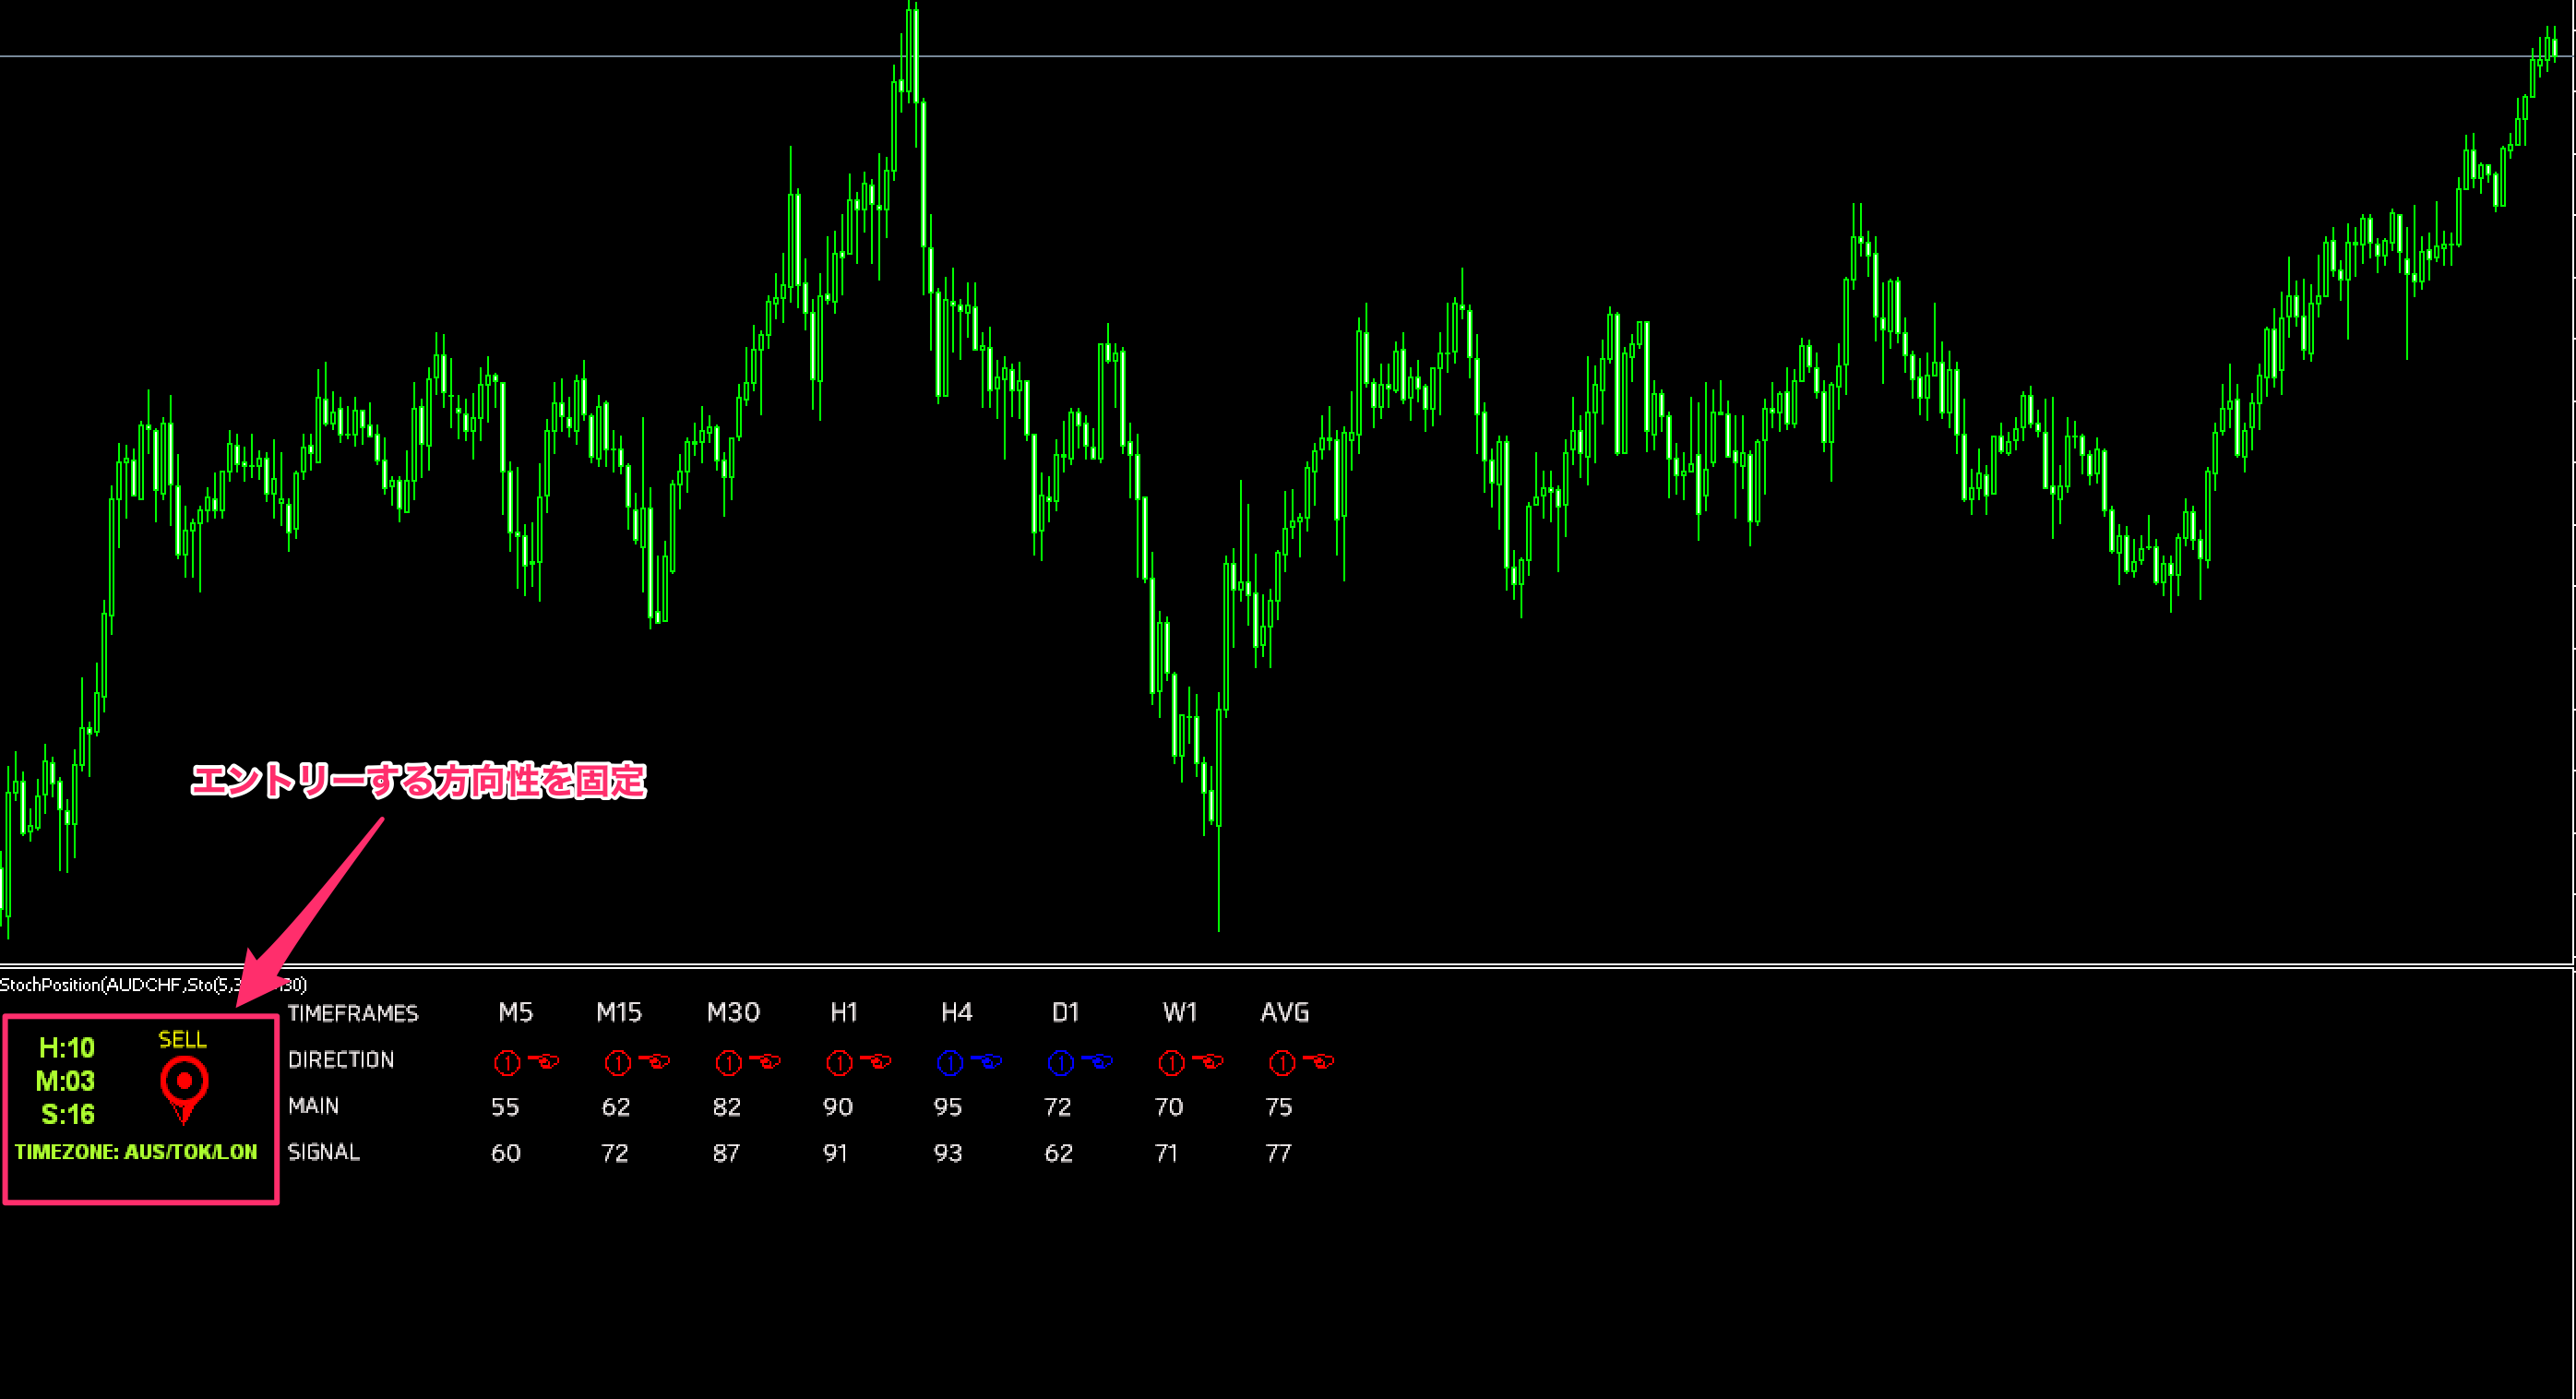Screen dimensions: 2576x1399
Task: Click the D1 blue direction number icon
Action: click(x=1061, y=1062)
